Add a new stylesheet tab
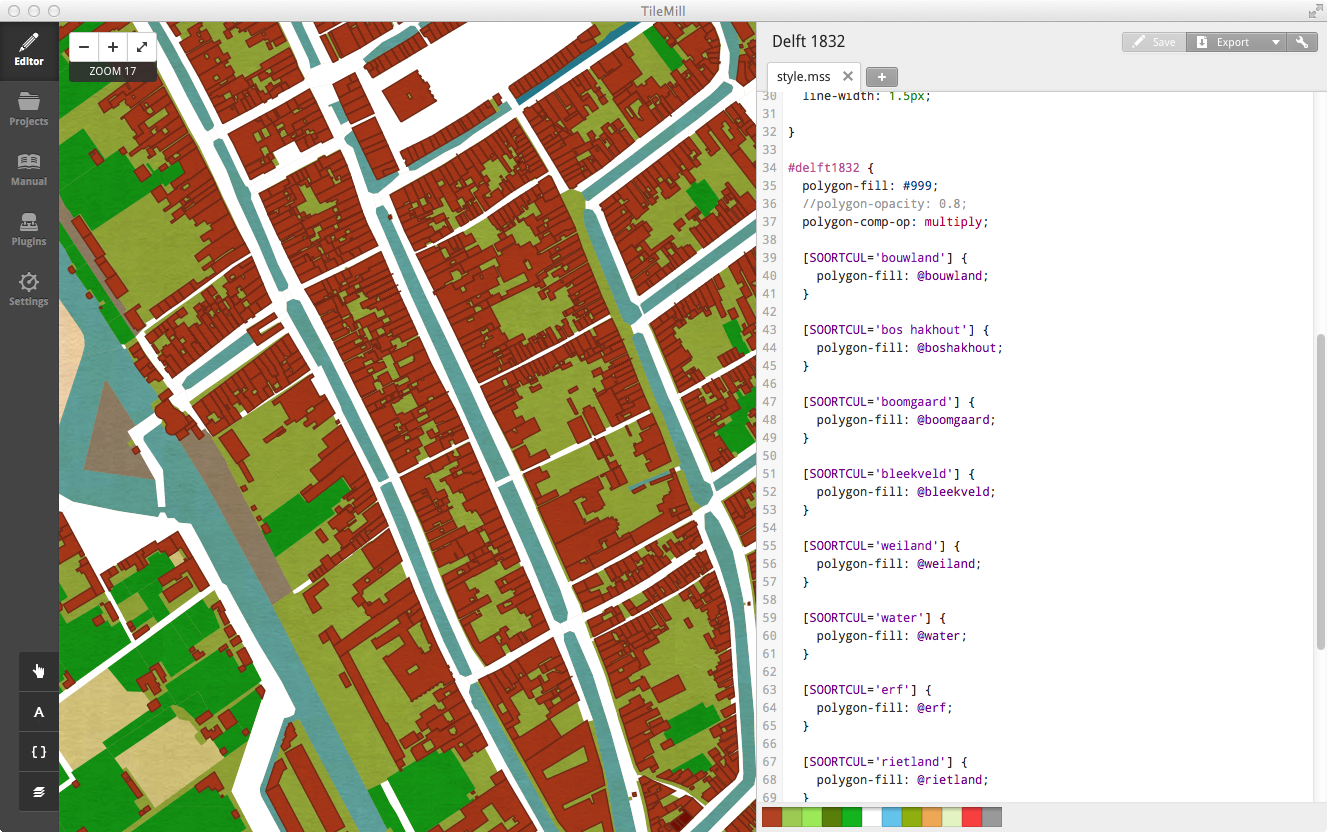This screenshot has width=1327, height=832. point(882,77)
